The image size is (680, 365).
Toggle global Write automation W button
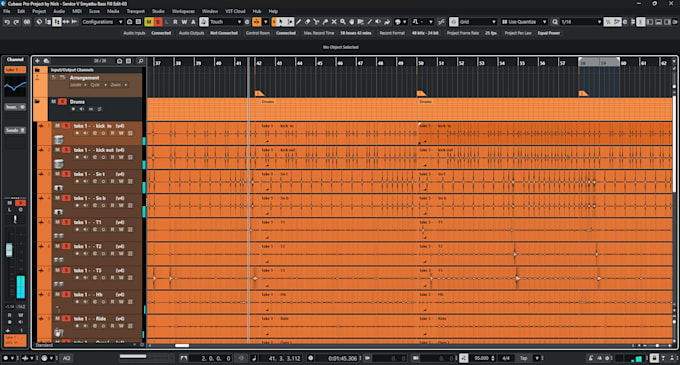[184, 22]
